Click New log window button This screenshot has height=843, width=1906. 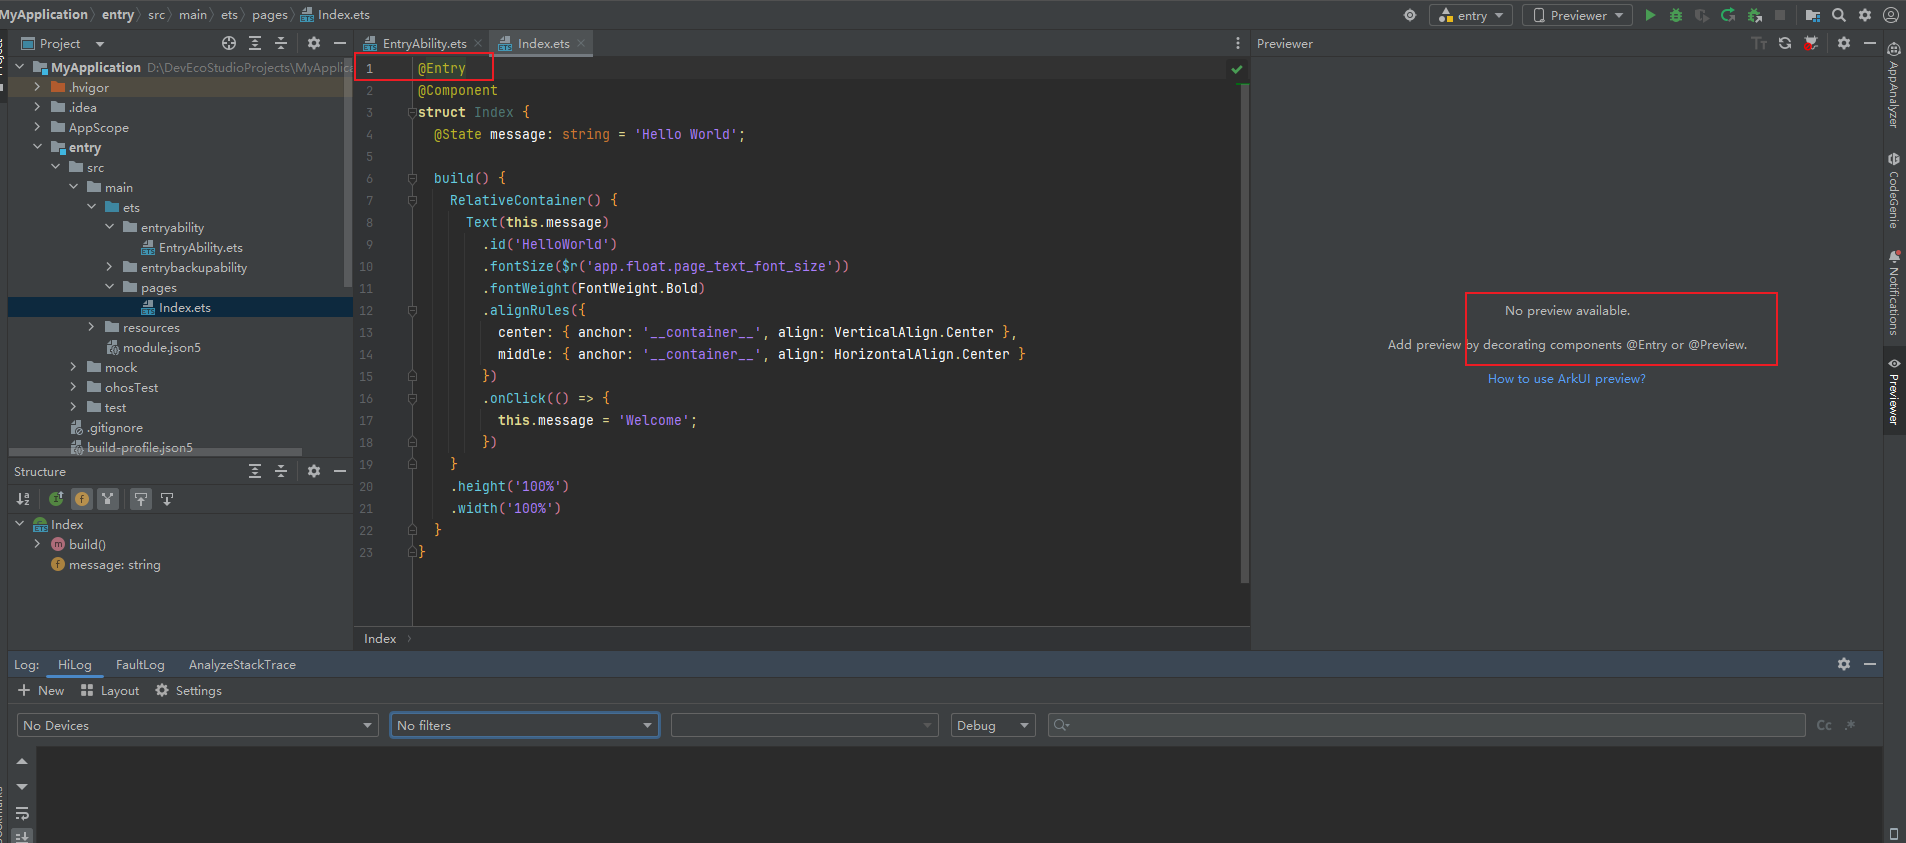tap(41, 690)
